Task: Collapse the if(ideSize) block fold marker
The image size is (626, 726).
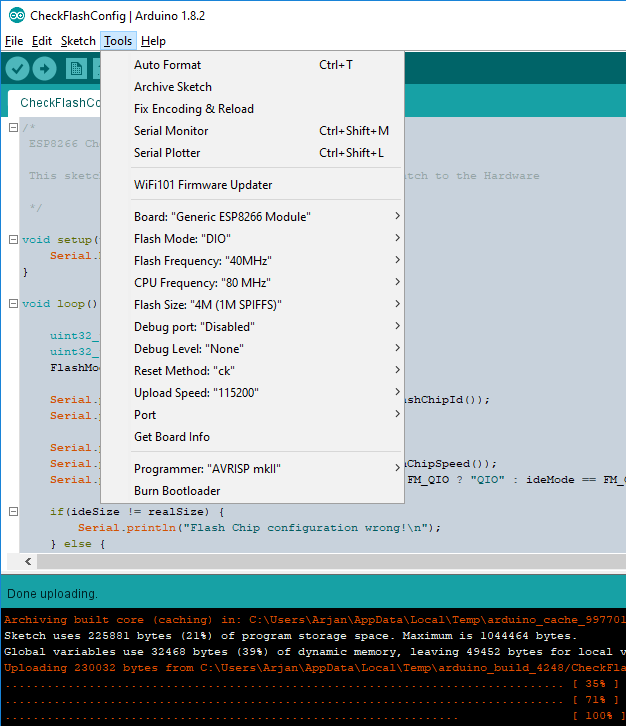Action: (x=14, y=512)
